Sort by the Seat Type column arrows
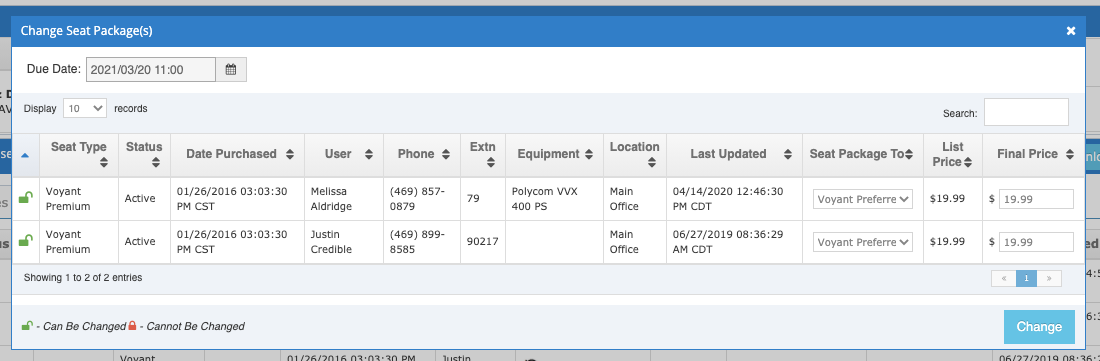This screenshot has height=361, width=1100. click(104, 163)
